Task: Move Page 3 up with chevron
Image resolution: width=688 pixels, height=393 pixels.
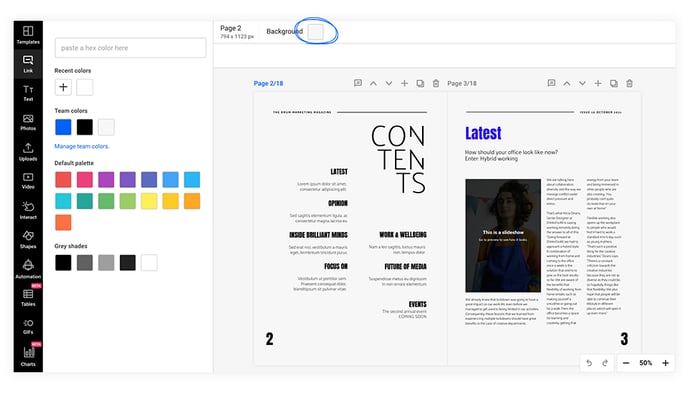Action: [567, 83]
